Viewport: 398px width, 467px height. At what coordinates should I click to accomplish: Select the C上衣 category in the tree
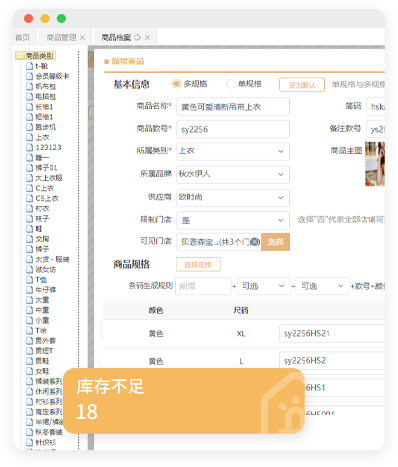coord(44,188)
